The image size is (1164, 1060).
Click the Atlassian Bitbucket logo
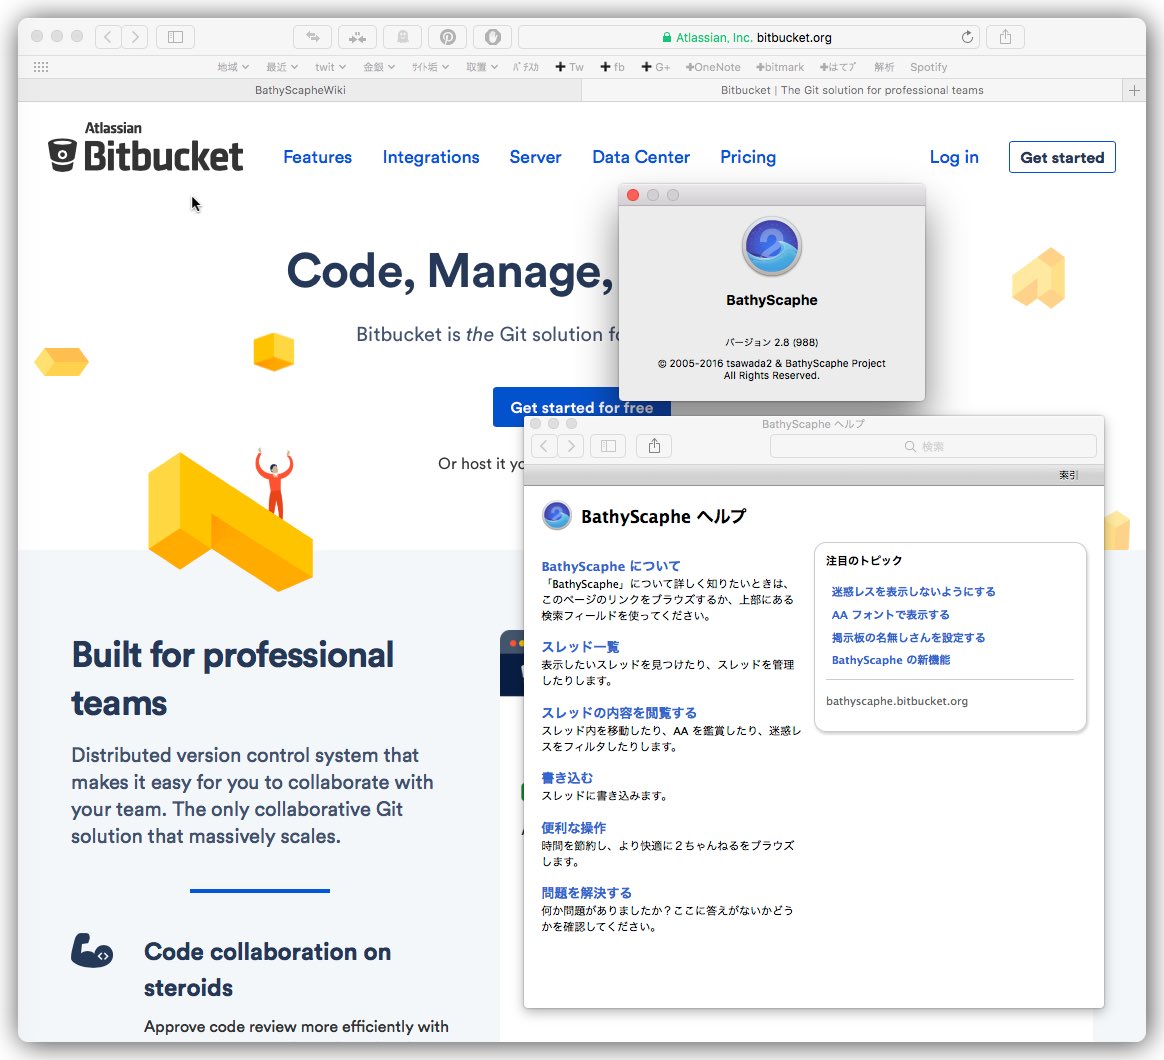(146, 148)
